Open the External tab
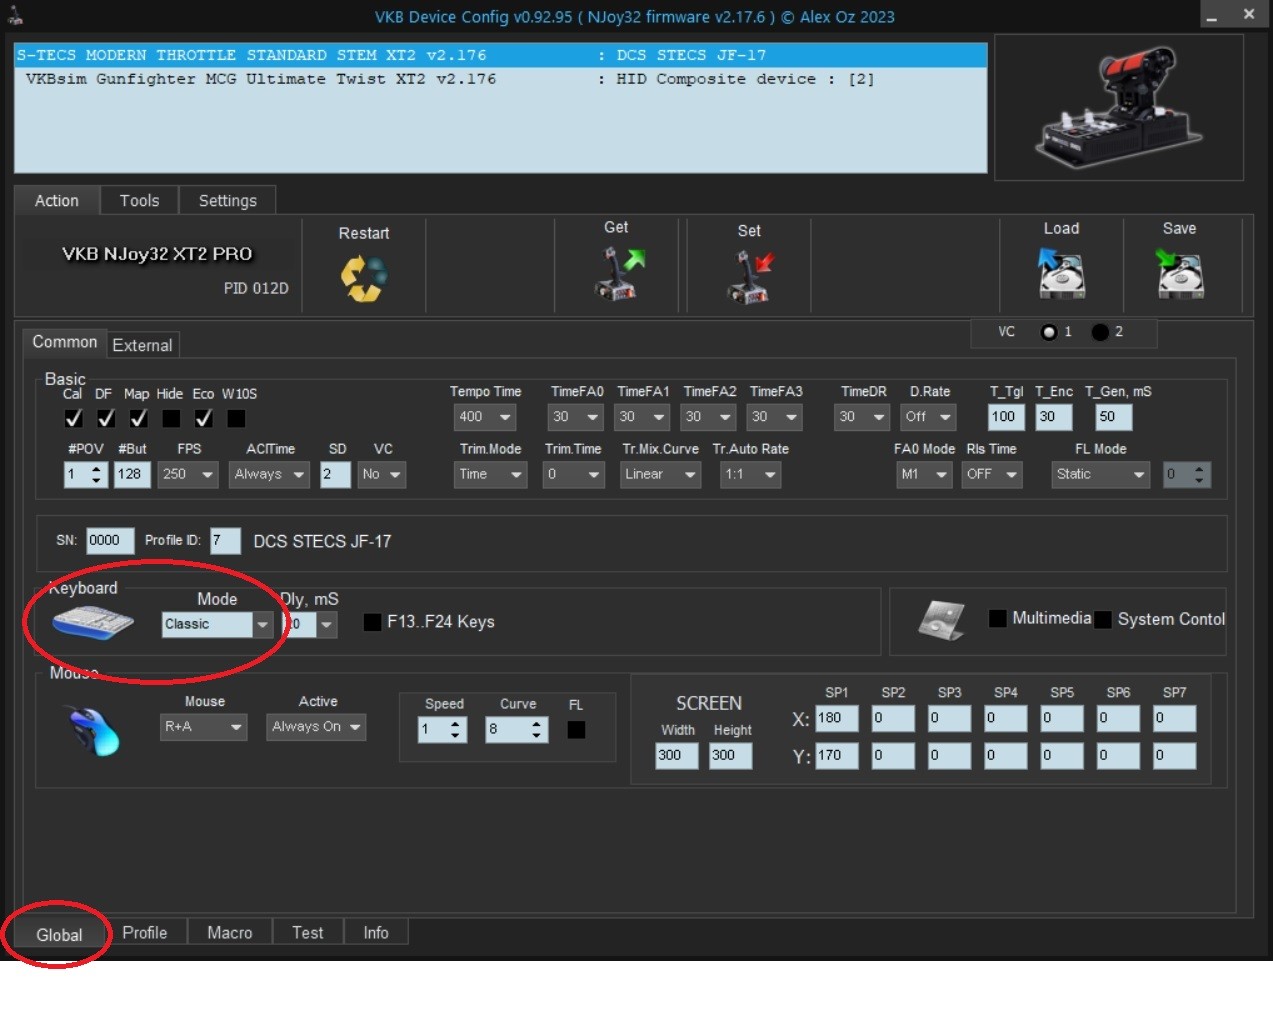Screen dimensions: 1273x1024 point(142,345)
